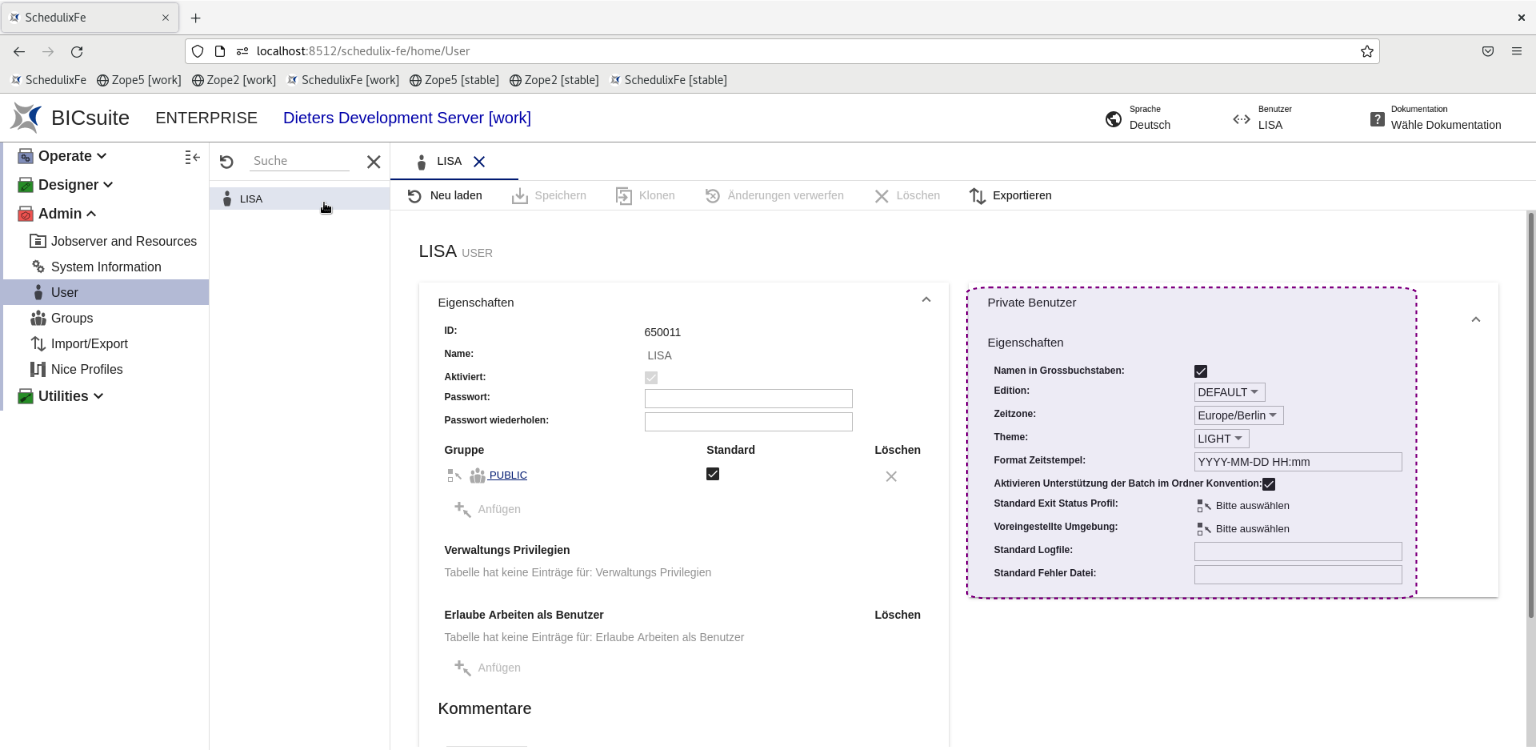Open the PUBLIC group link

pos(507,475)
